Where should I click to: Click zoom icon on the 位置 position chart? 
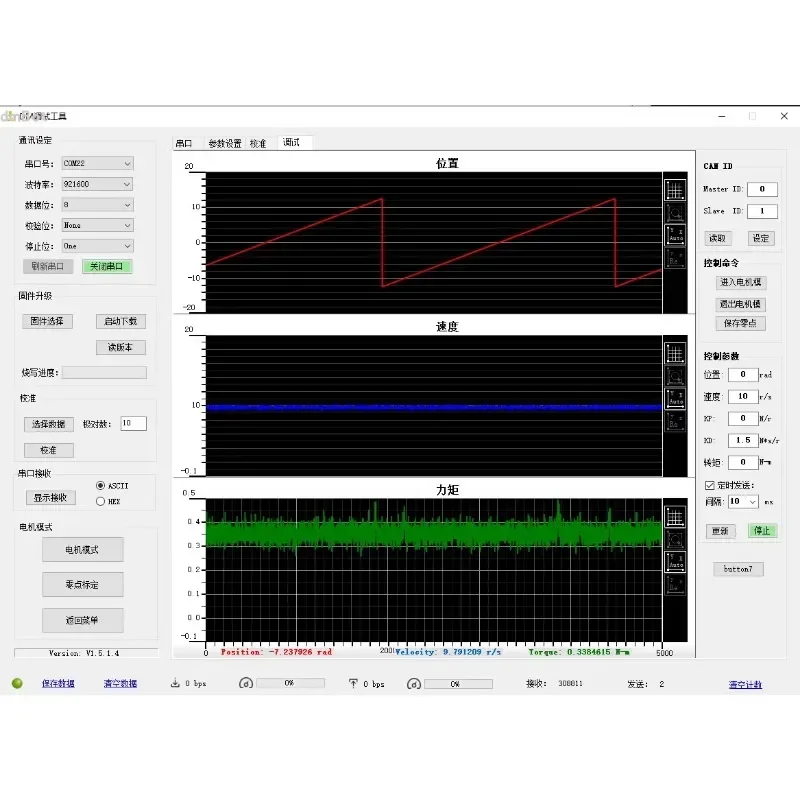click(x=675, y=212)
